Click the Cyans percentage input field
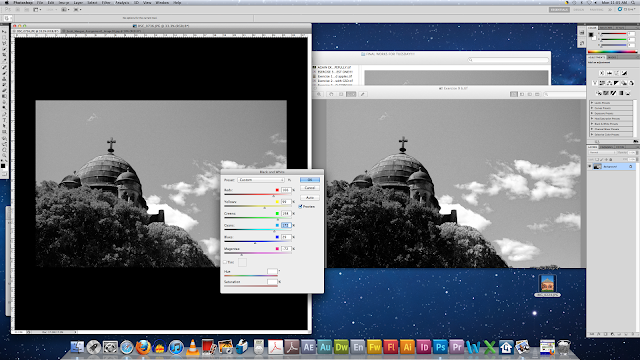The width and height of the screenshot is (640, 360). (x=286, y=225)
